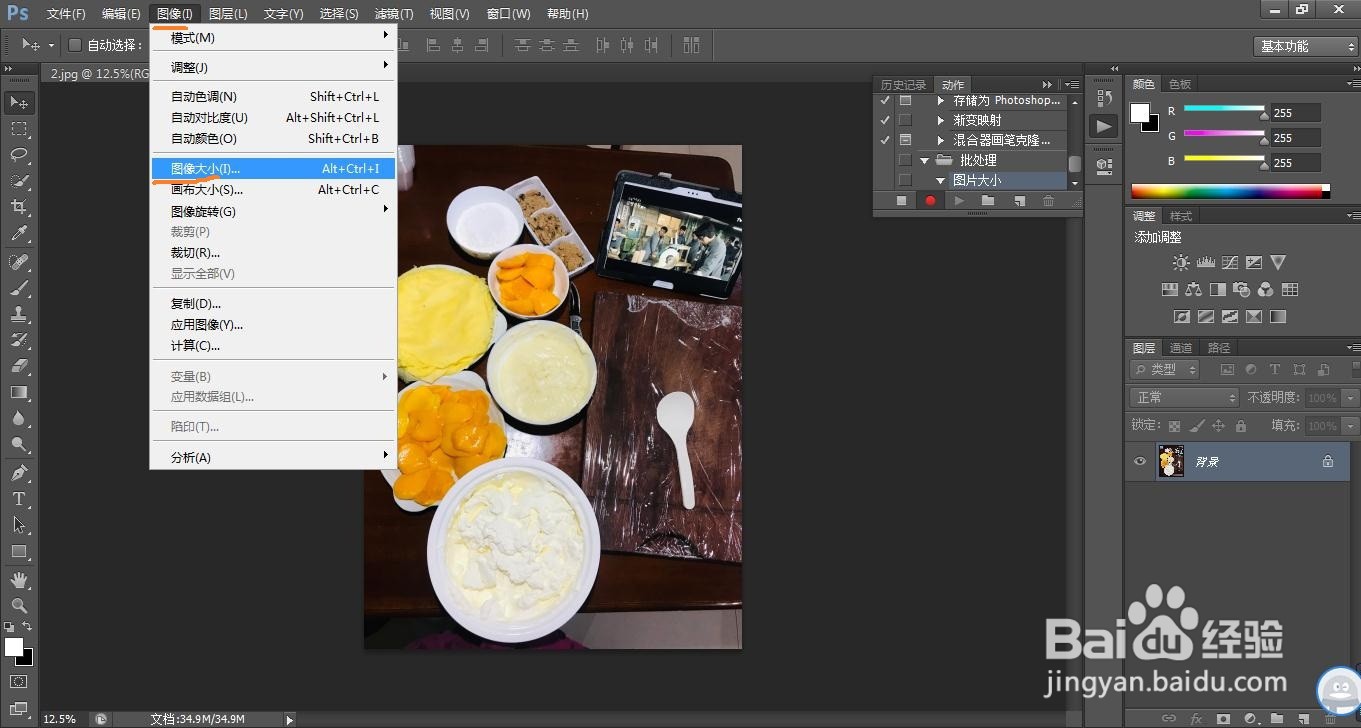Choose 画布大小(S) menu item
This screenshot has height=728, width=1361.
pyautogui.click(x=273, y=190)
